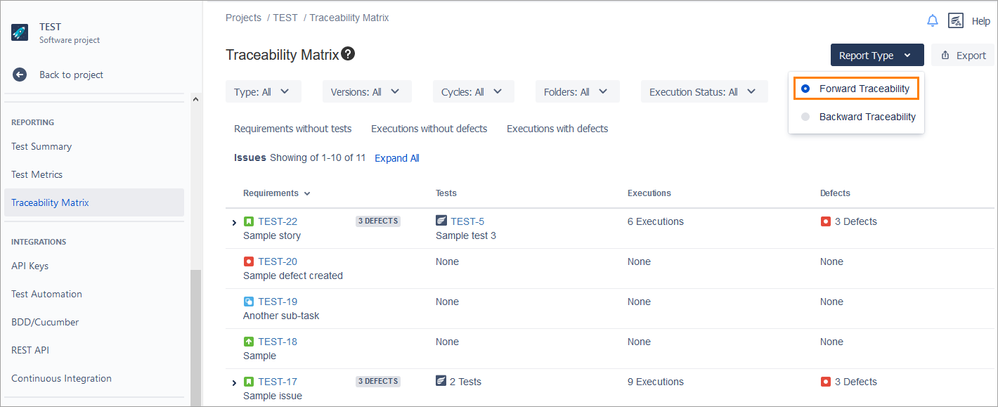998x407 pixels.
Task: Click the story icon beside TEST-17
Action: click(x=249, y=382)
